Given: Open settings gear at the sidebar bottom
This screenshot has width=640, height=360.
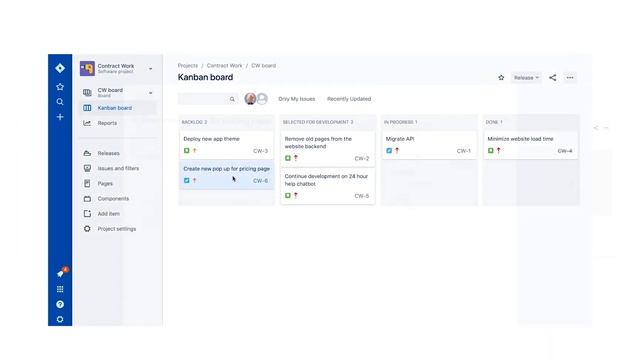Looking at the screenshot, I should tap(60, 319).
